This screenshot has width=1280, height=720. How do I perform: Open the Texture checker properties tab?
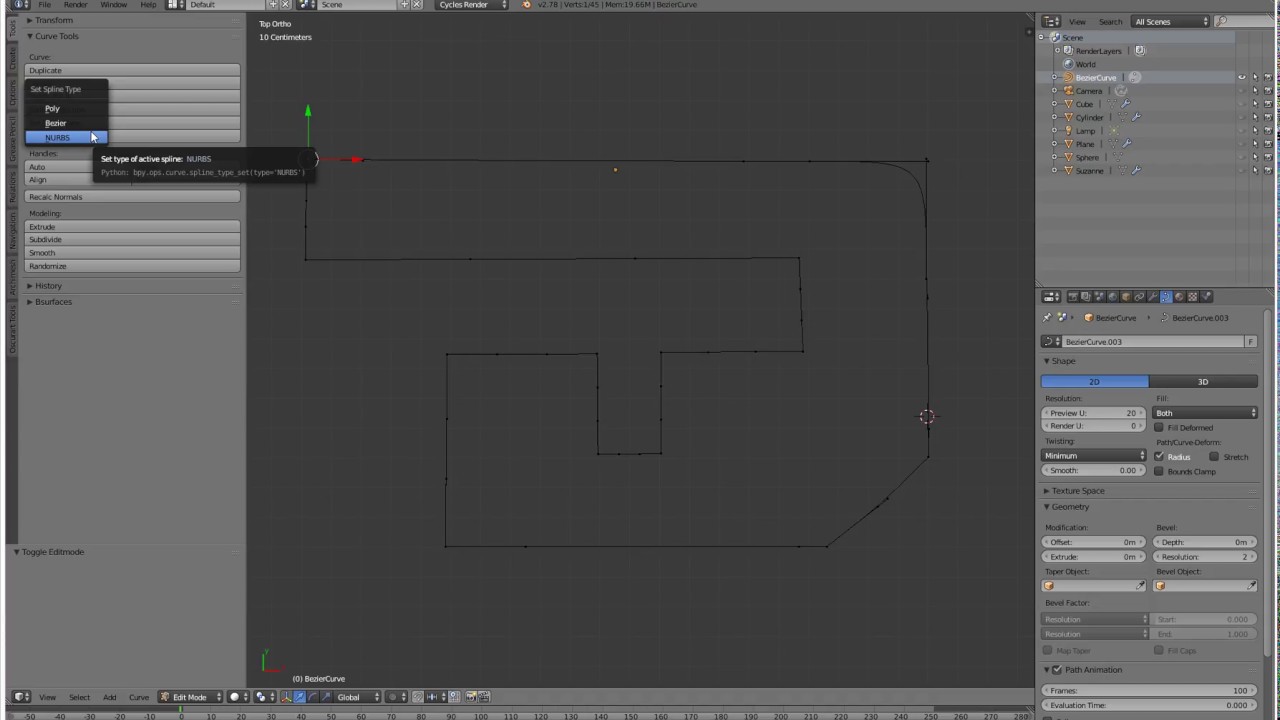(x=1192, y=297)
